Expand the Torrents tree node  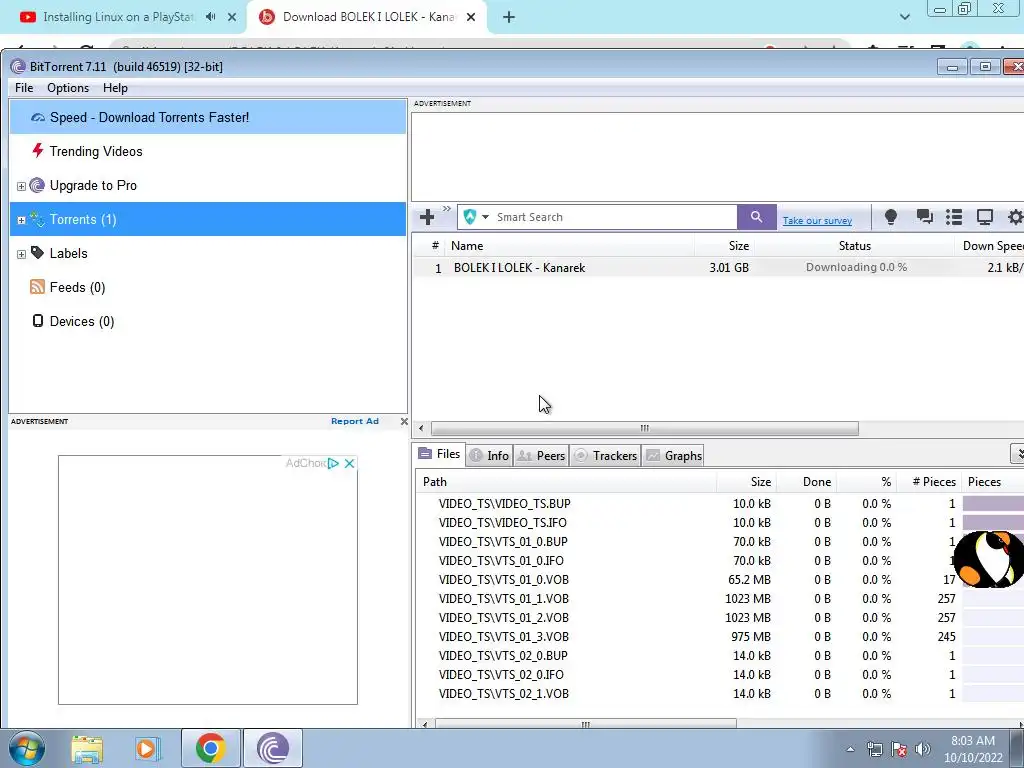[21, 220]
